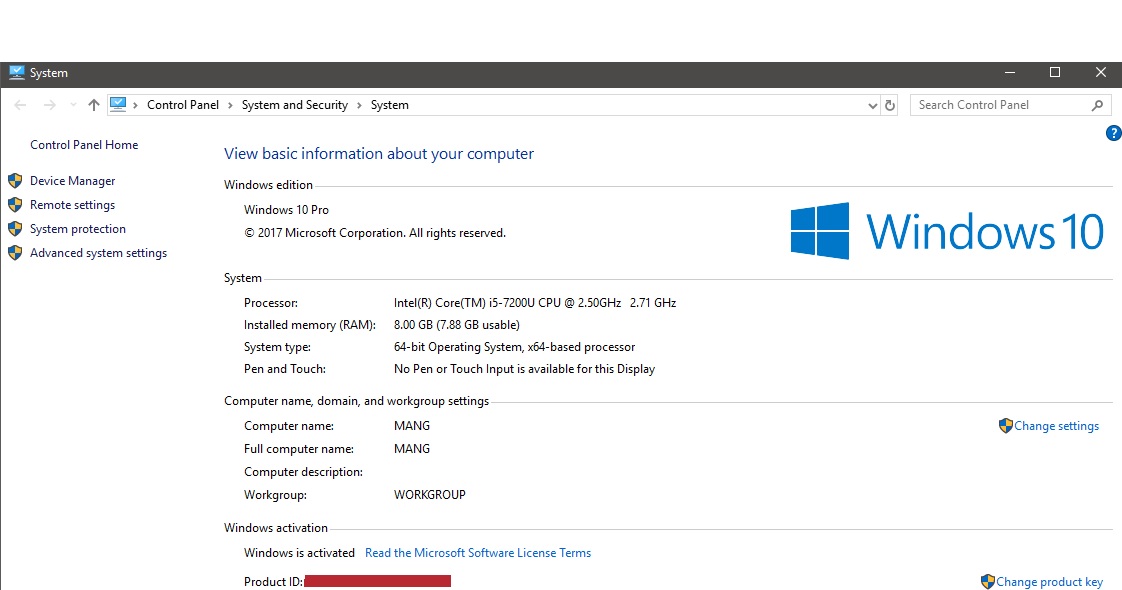Viewport: 1122px width, 590px height.
Task: Click the 'WORKGROUP' value
Action: 429,494
